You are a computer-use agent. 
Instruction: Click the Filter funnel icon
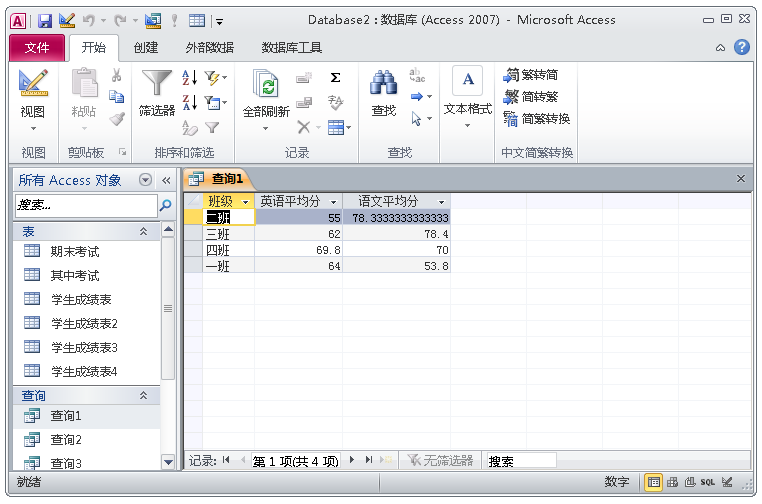[156, 83]
